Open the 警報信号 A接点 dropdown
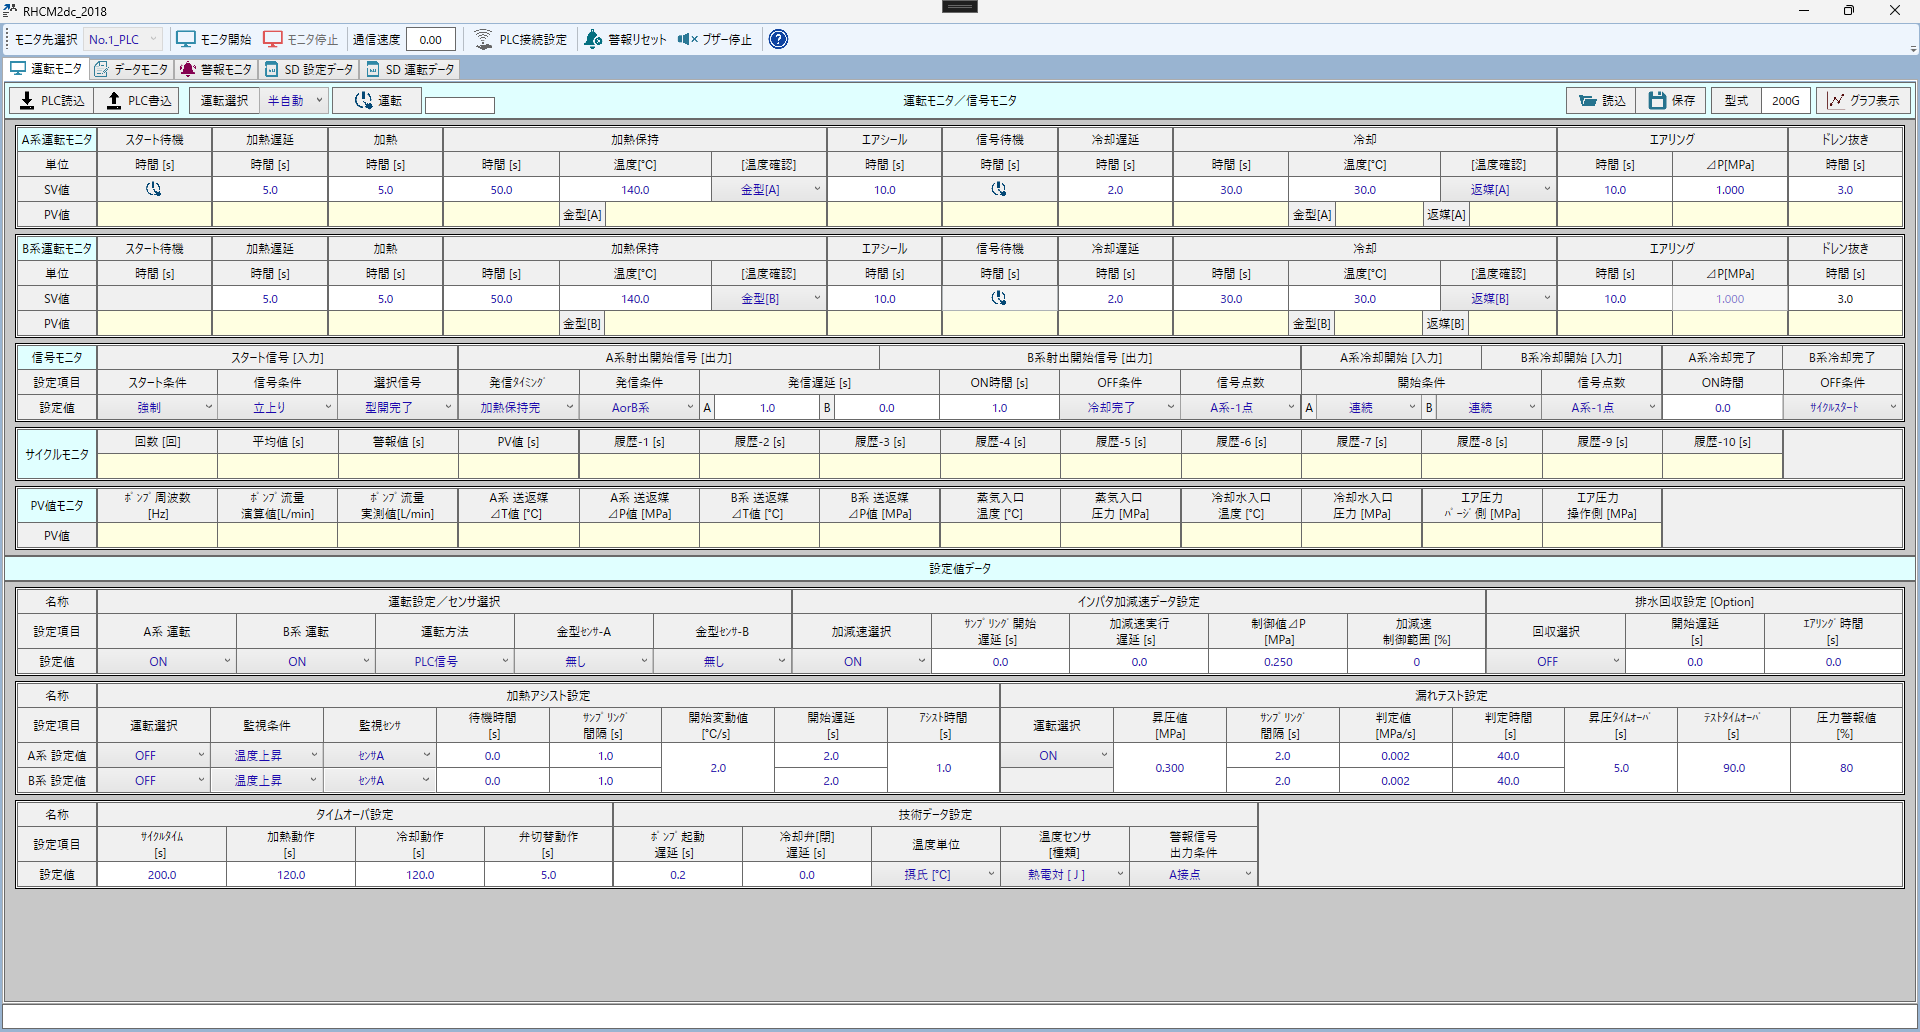The image size is (1920, 1032). pyautogui.click(x=1194, y=875)
